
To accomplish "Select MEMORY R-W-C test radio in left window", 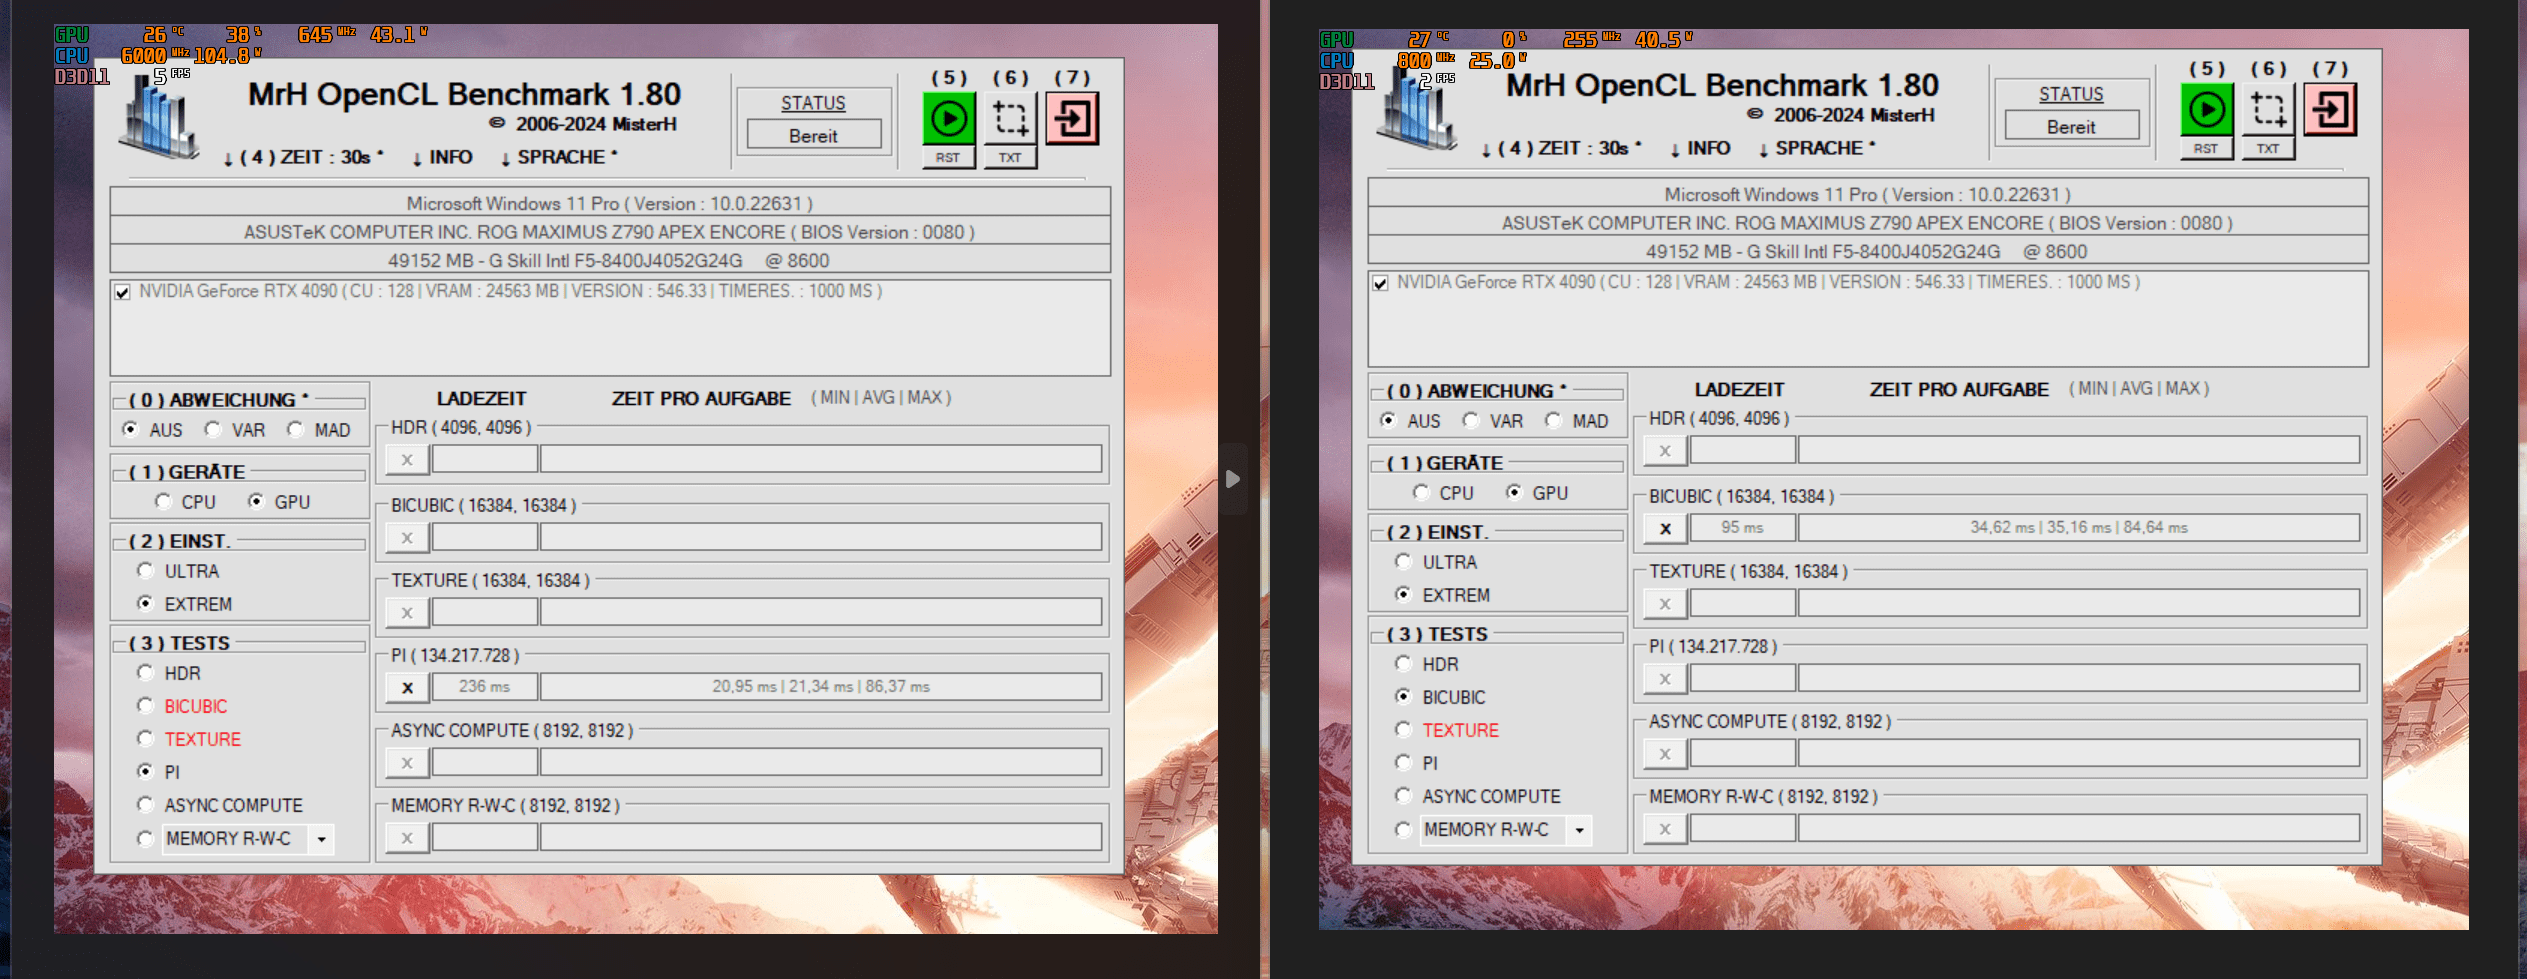I will tap(146, 838).
